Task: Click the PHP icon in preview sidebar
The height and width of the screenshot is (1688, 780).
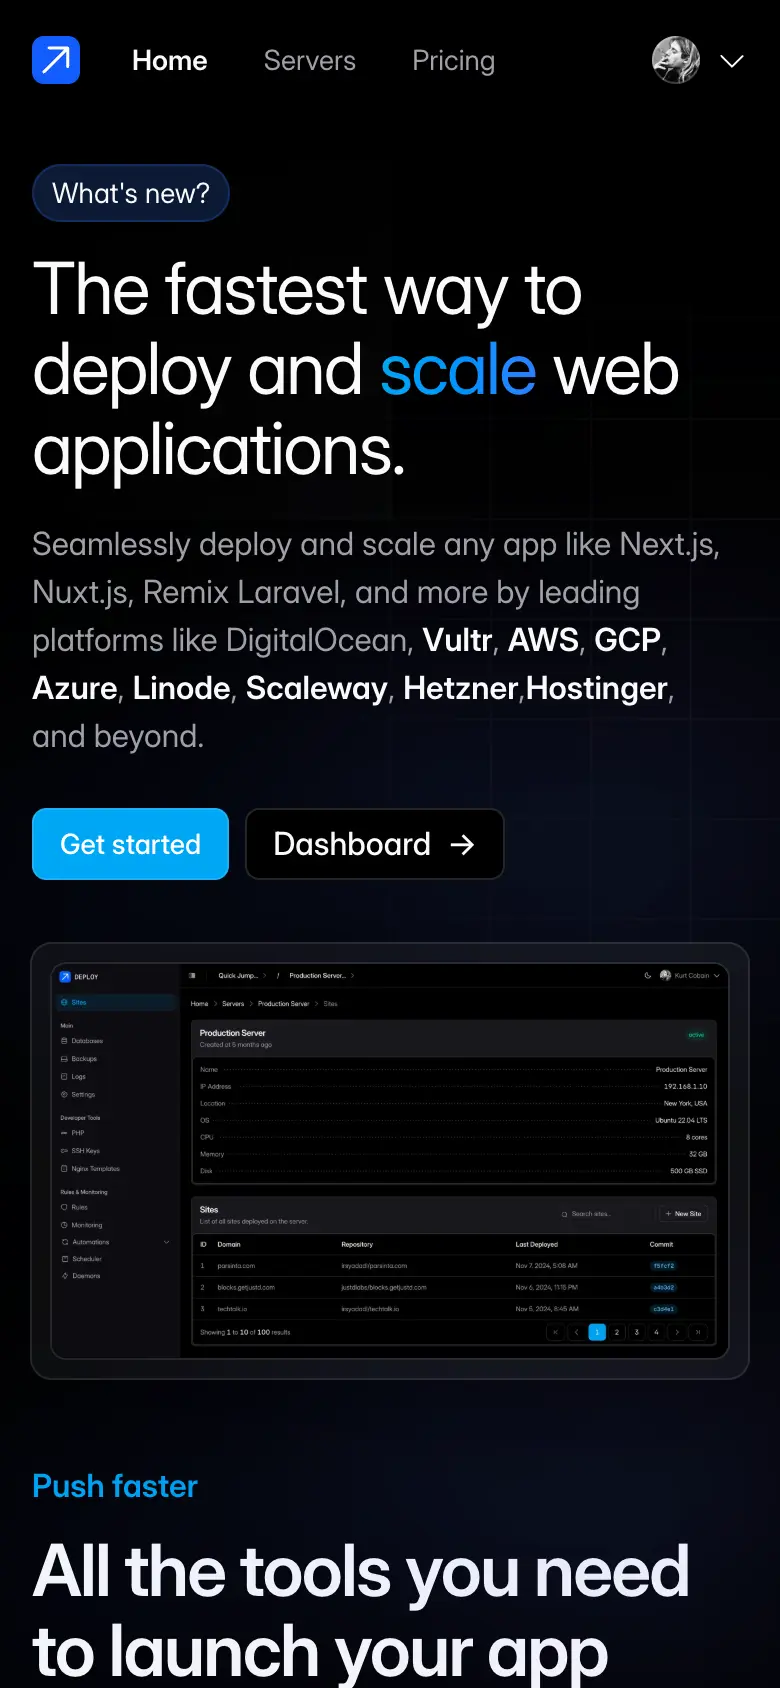Action: pyautogui.click(x=65, y=1133)
